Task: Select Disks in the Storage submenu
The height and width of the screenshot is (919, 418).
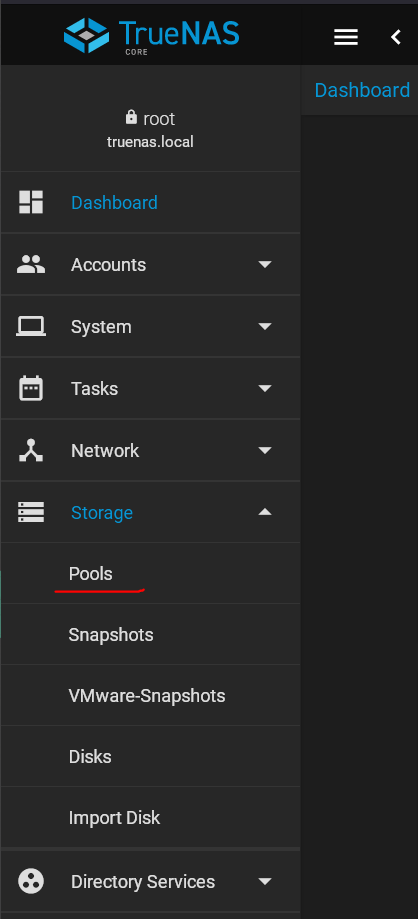Action: click(x=90, y=757)
